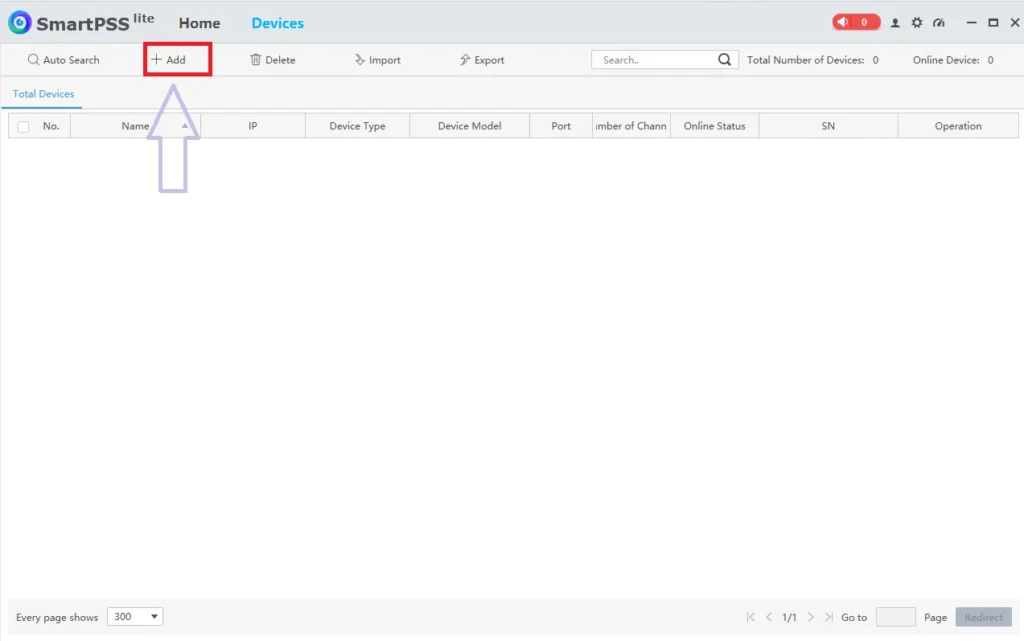
Task: Open the Import devices tool
Action: [x=377, y=59]
